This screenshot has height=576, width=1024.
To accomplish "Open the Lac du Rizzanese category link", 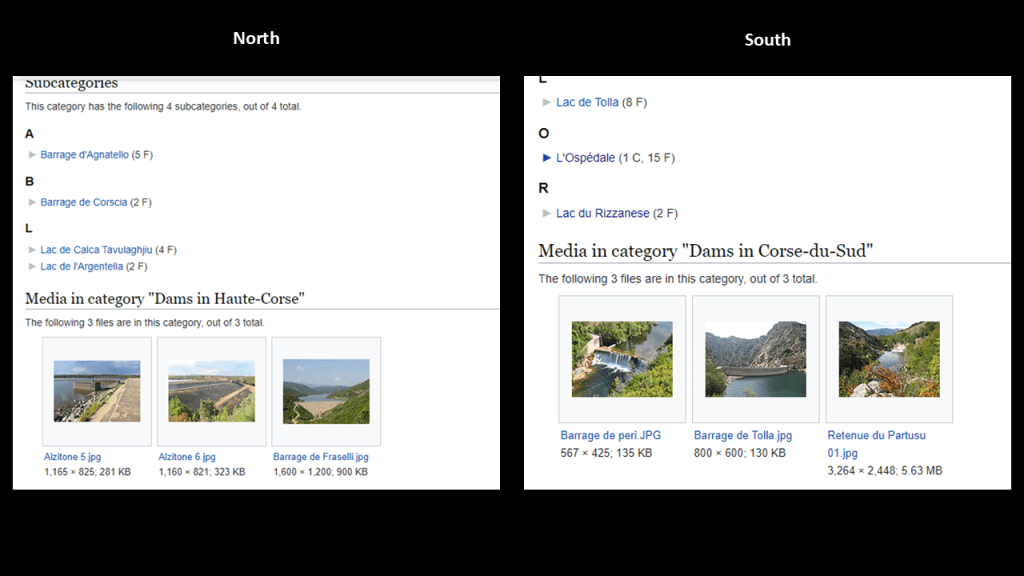I will click(x=602, y=213).
